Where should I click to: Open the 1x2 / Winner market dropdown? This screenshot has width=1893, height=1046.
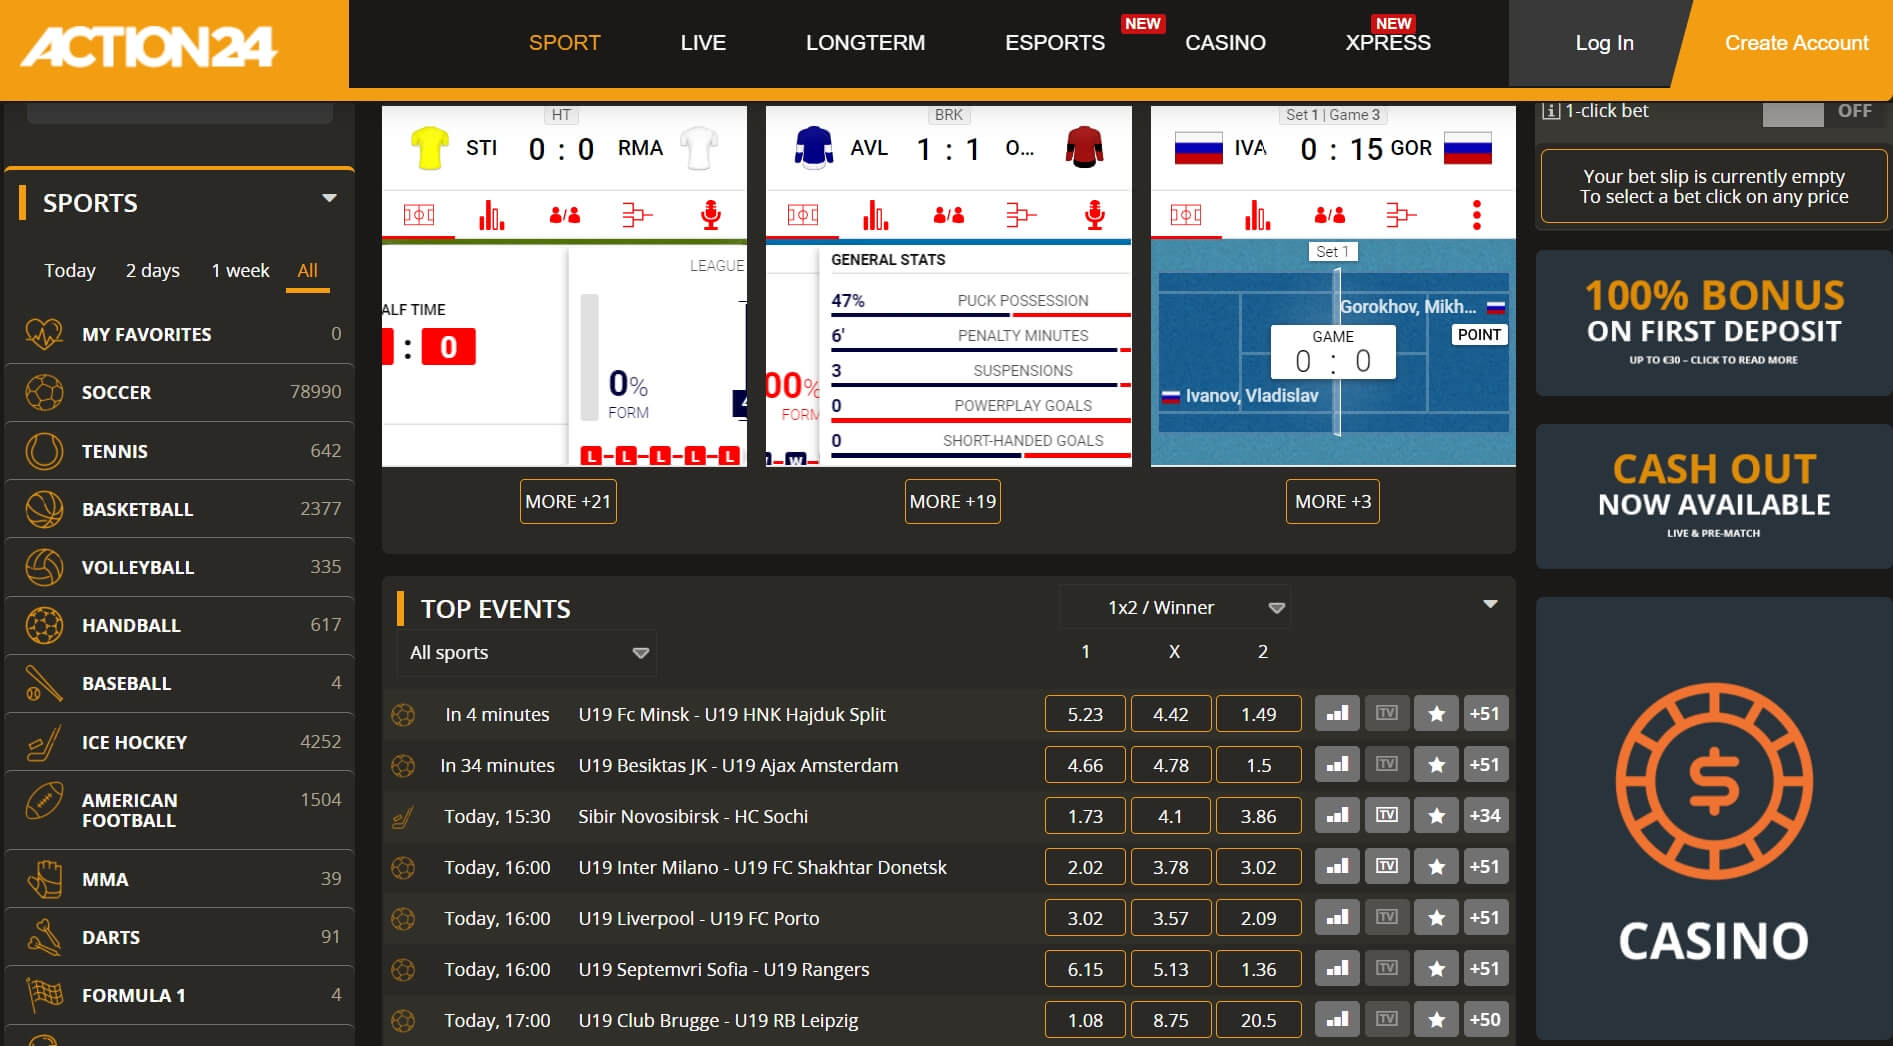[1175, 607]
